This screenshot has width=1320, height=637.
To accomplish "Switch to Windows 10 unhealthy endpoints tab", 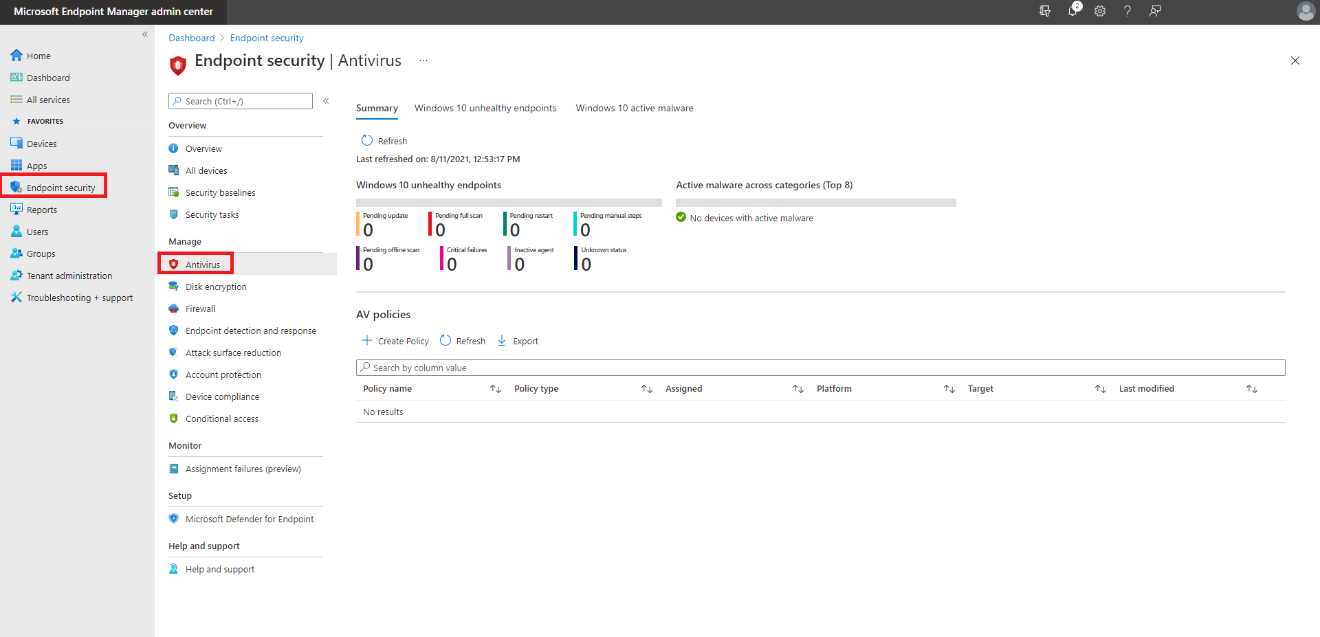I will pyautogui.click(x=486, y=107).
